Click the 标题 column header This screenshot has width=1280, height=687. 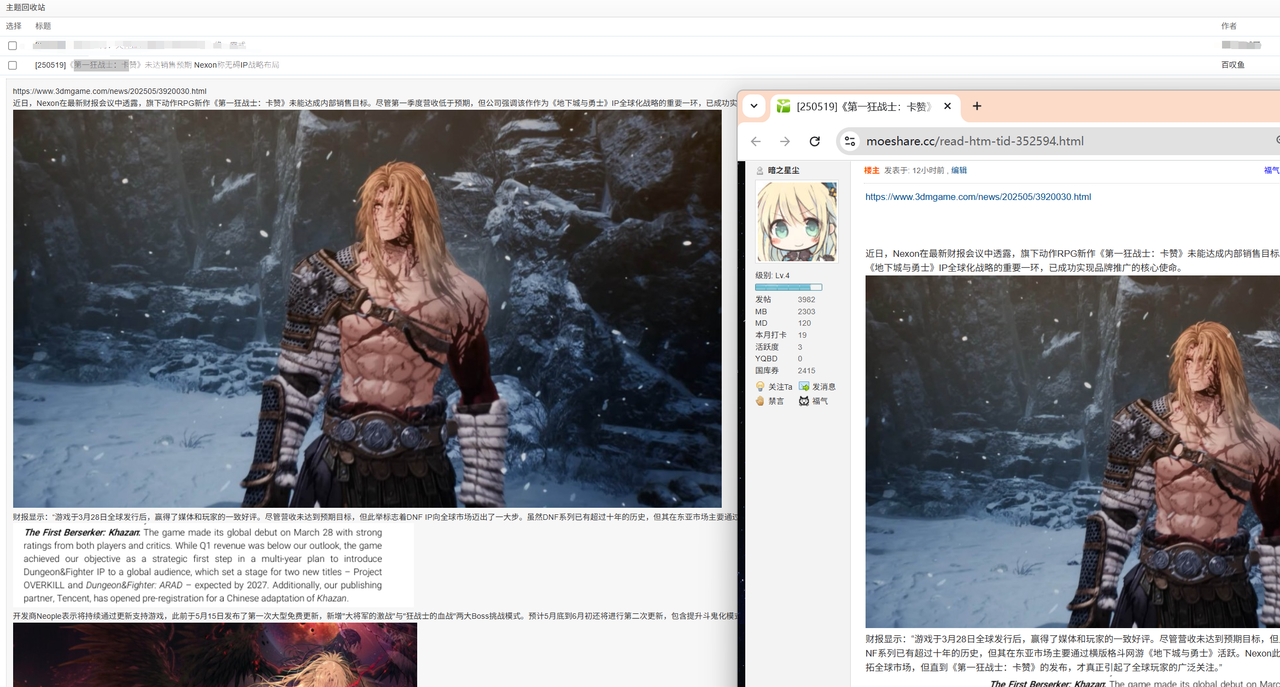pos(43,26)
